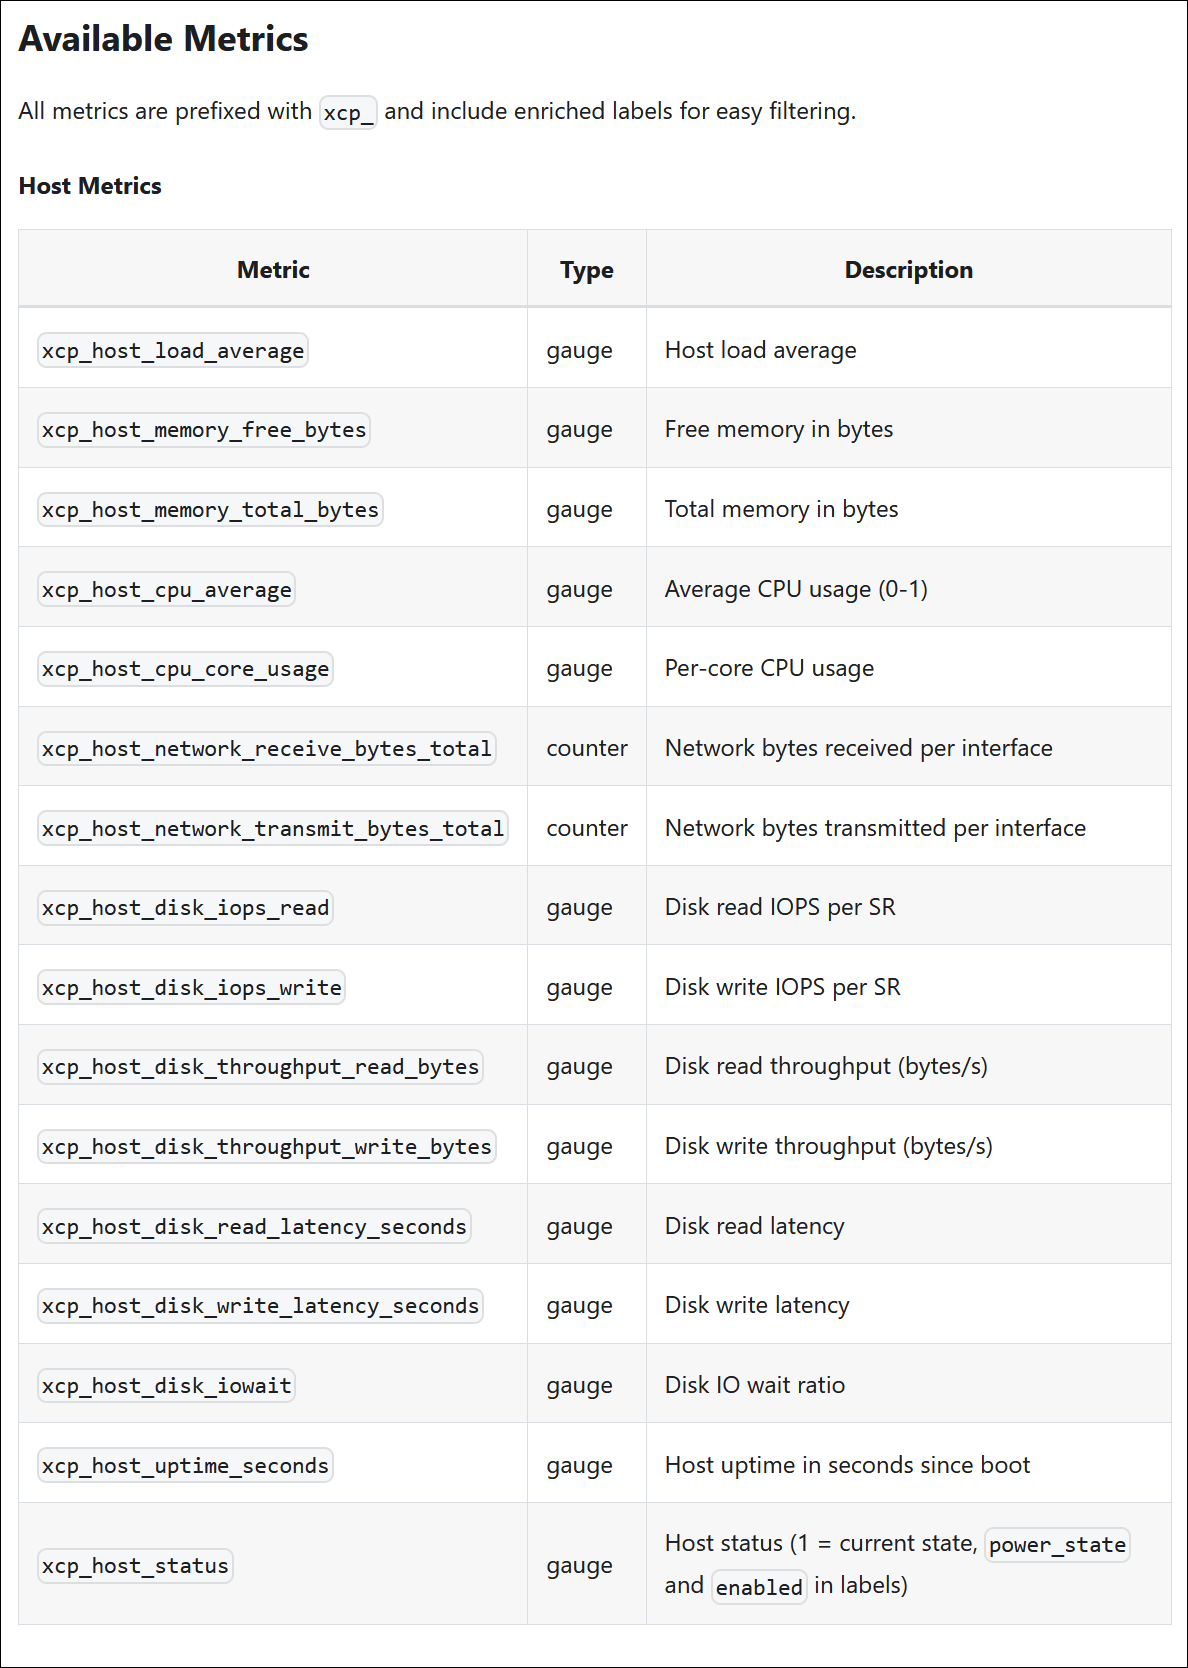
Task: Select the xcp_host_disk_iops_read metric name
Action: 185,908
